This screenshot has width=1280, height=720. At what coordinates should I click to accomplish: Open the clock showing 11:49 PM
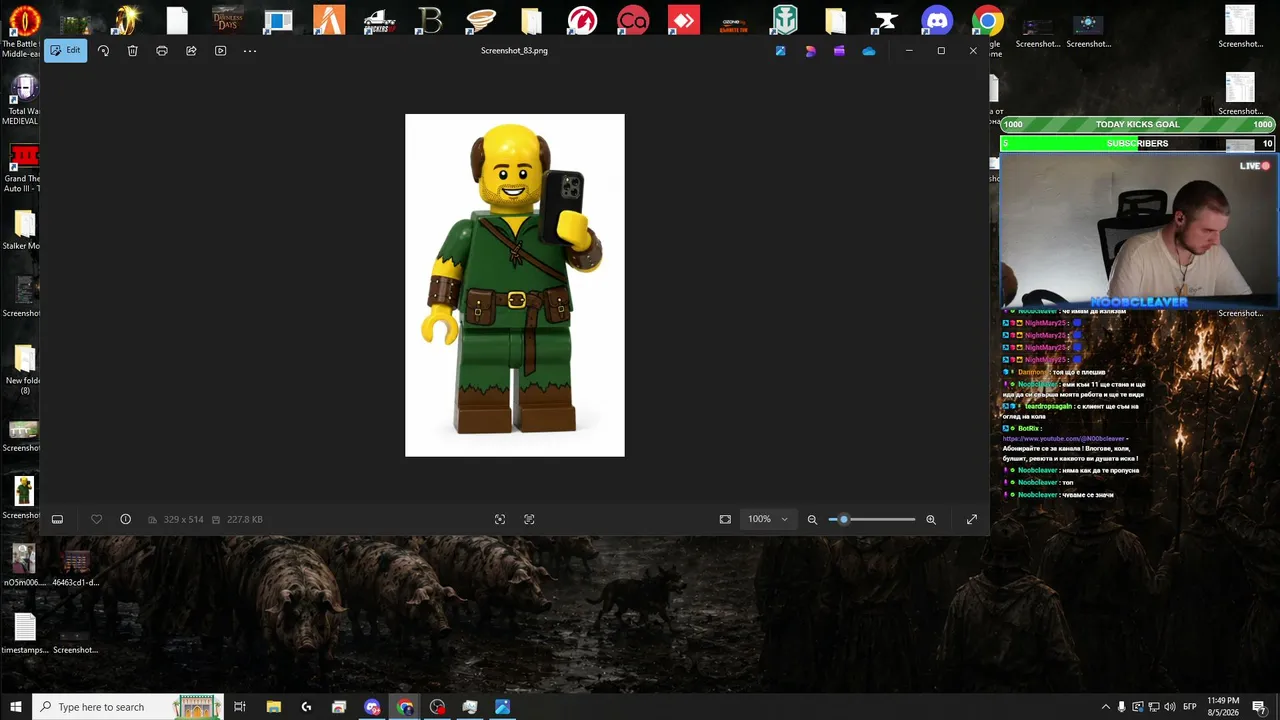(1224, 707)
